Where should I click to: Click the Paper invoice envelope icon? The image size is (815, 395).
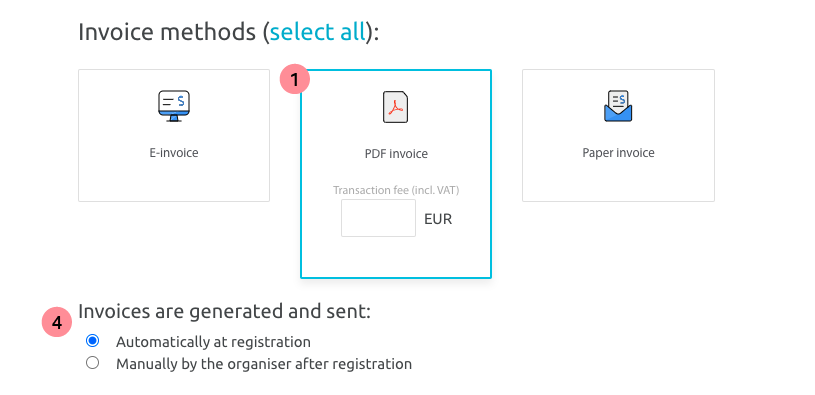[618, 106]
